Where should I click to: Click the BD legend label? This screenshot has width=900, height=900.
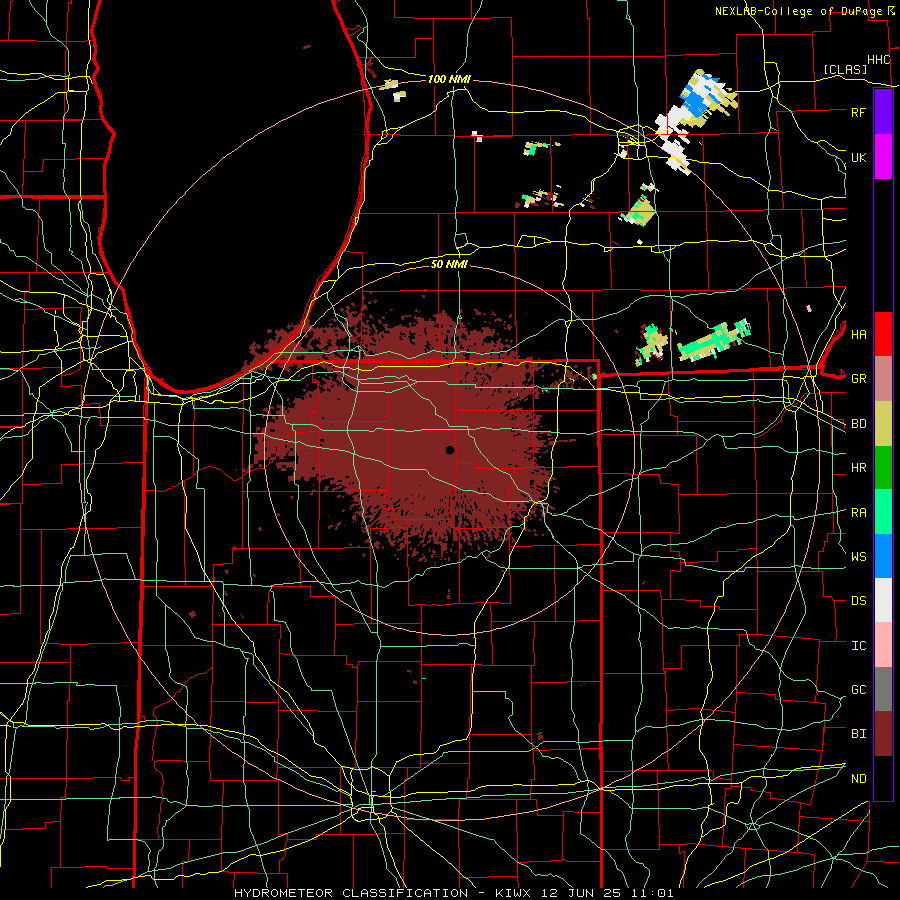pyautogui.click(x=858, y=424)
